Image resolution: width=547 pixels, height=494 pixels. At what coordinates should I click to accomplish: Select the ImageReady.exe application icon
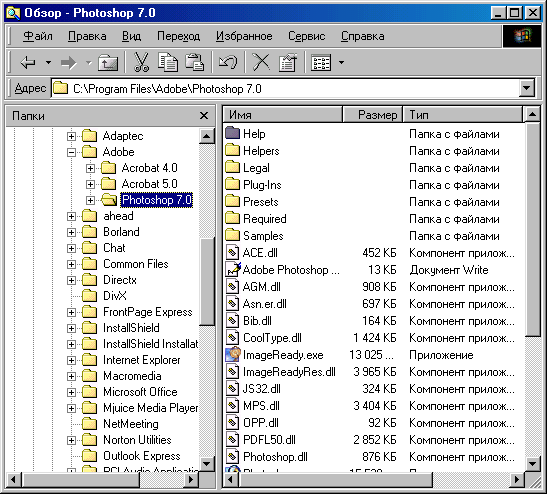[x=233, y=355]
